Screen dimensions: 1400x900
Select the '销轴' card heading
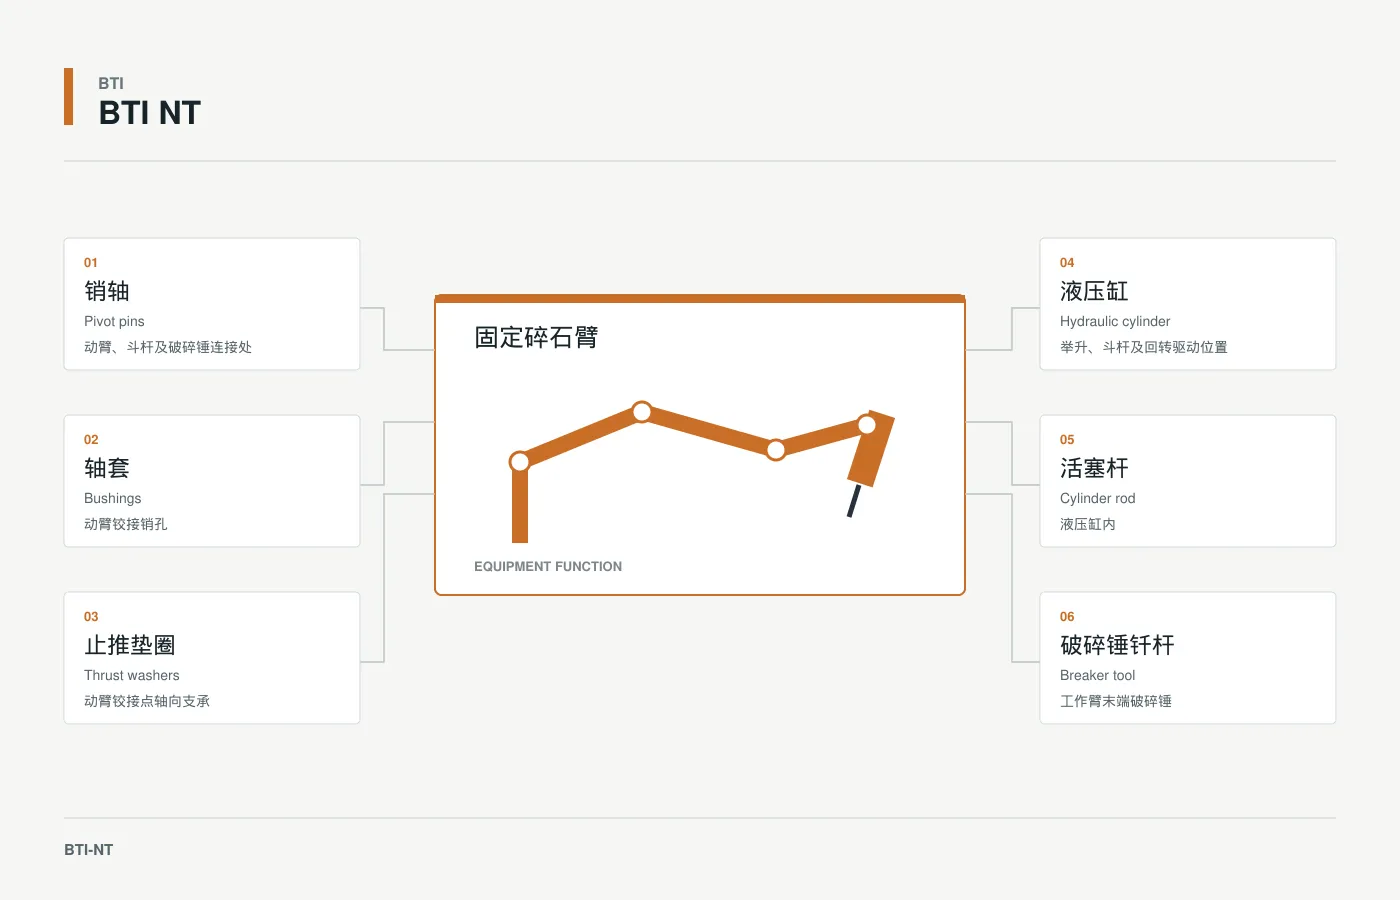coord(107,291)
